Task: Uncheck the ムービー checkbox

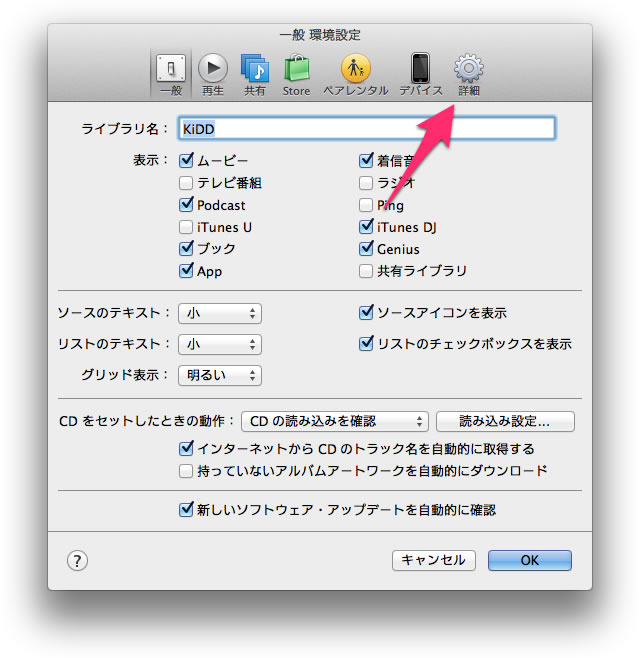Action: (186, 160)
